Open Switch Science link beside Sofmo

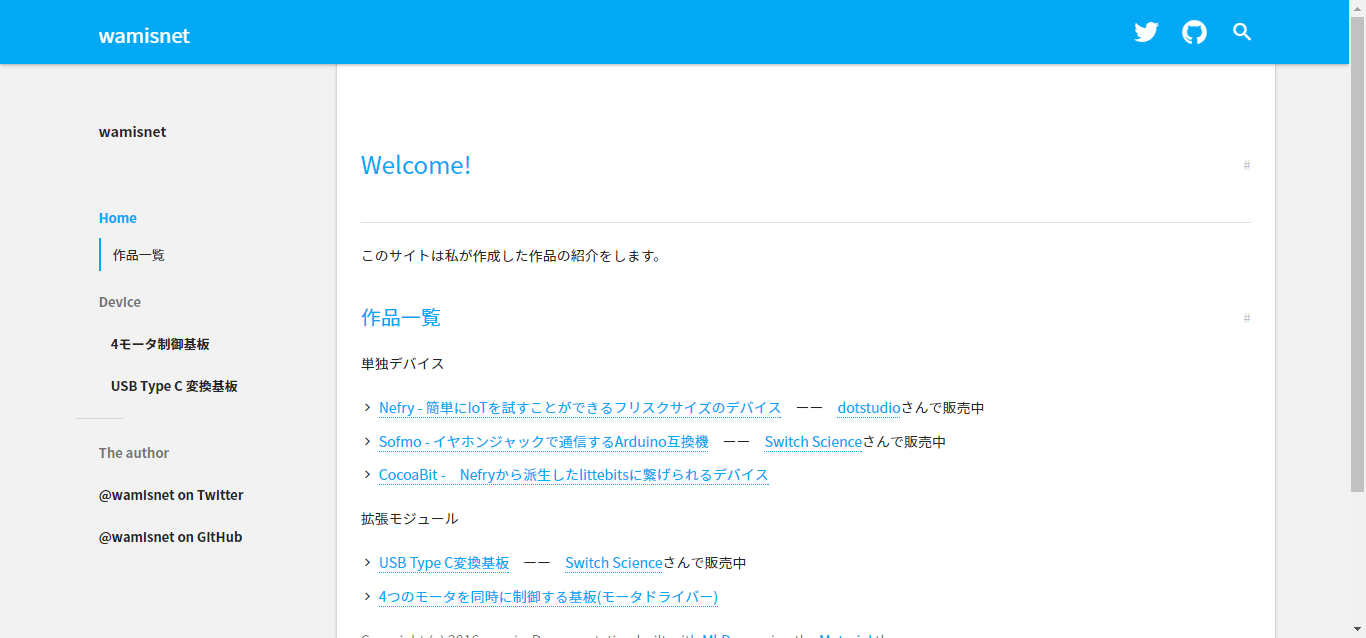pyautogui.click(x=813, y=442)
